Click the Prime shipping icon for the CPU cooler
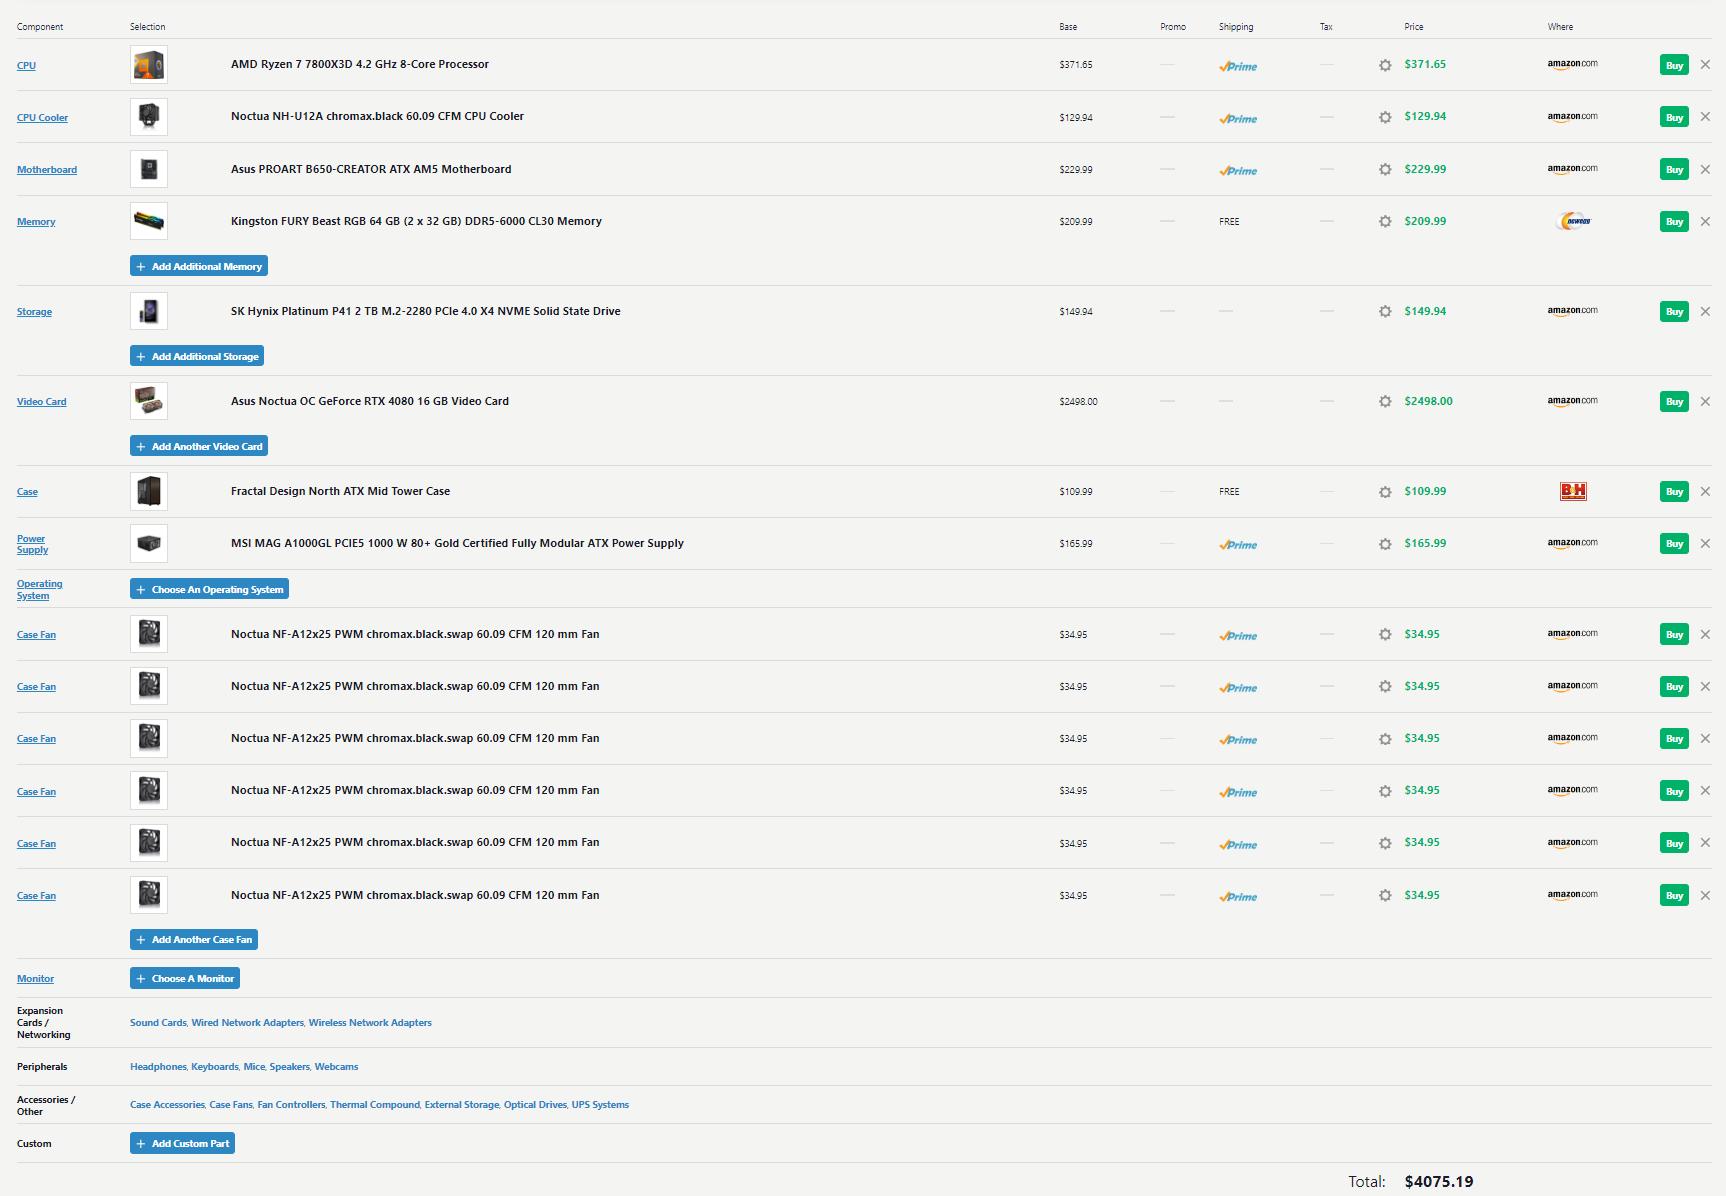 tap(1238, 118)
